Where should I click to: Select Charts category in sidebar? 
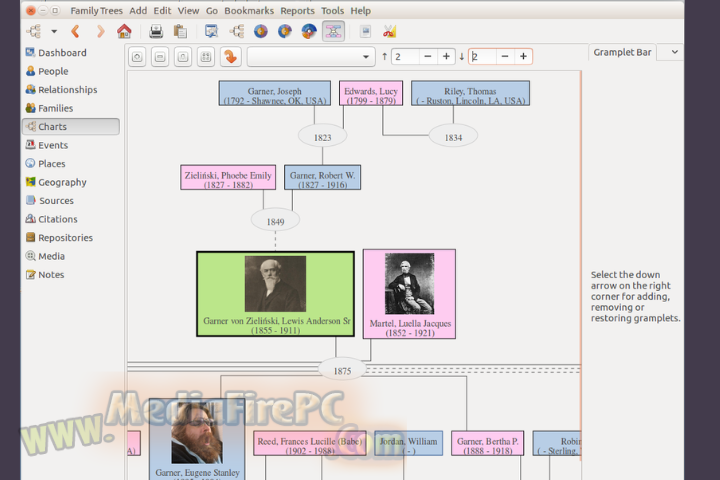(71, 127)
